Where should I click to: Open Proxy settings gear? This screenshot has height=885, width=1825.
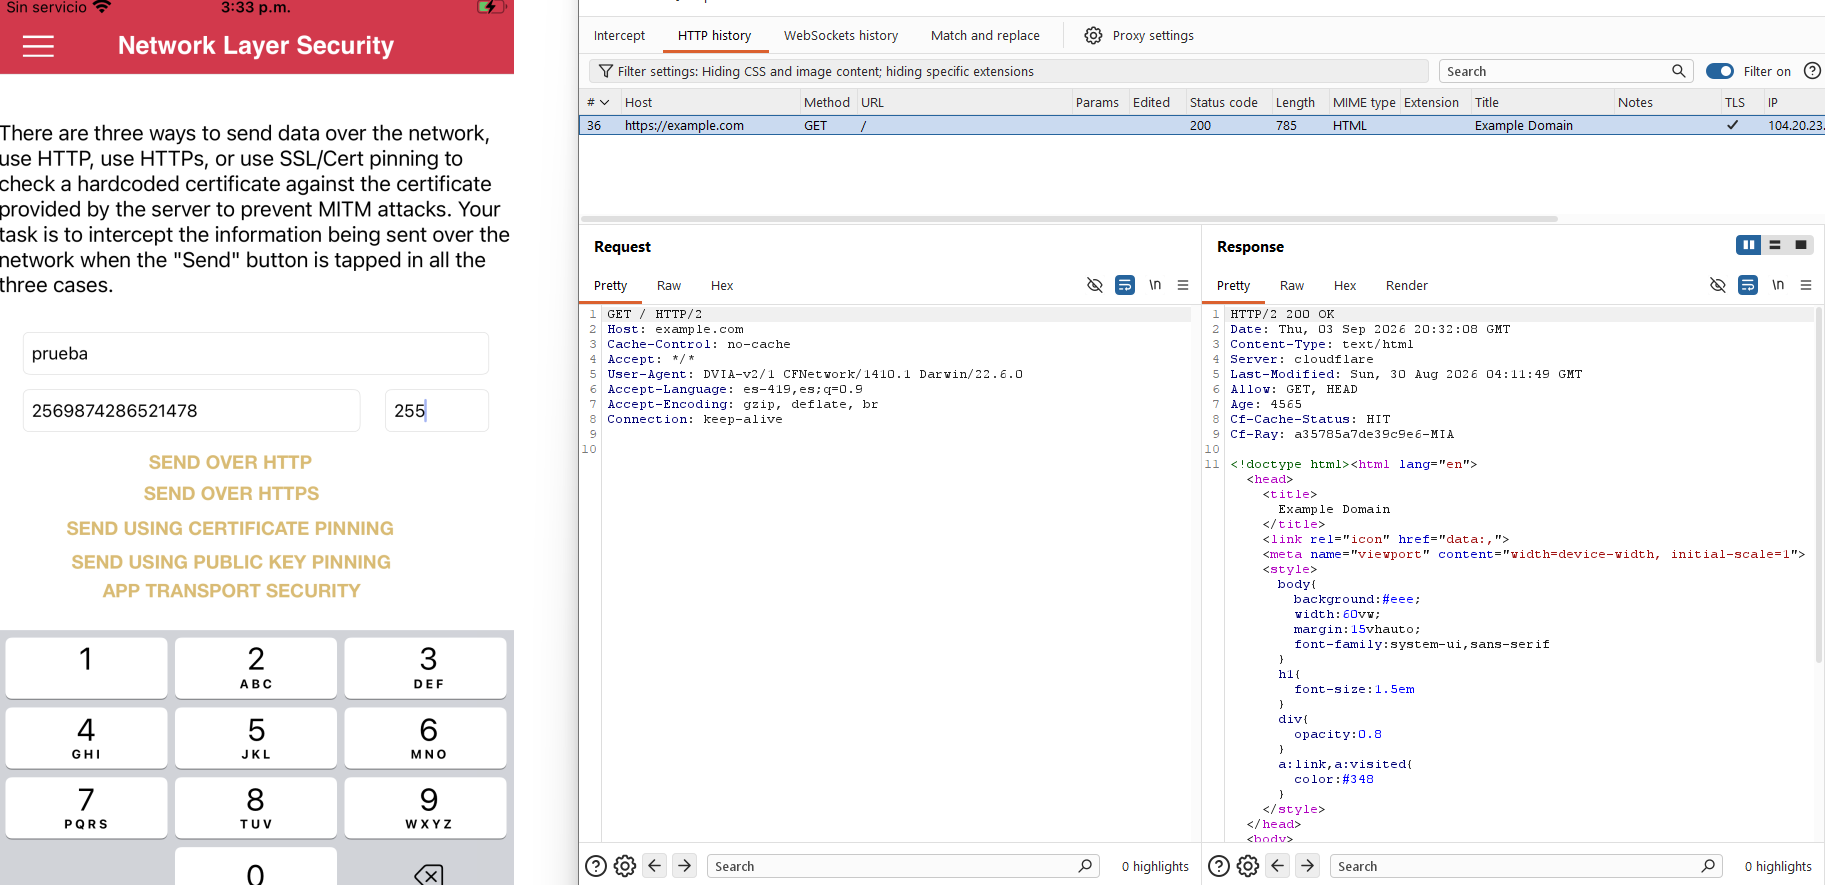pyautogui.click(x=1093, y=36)
